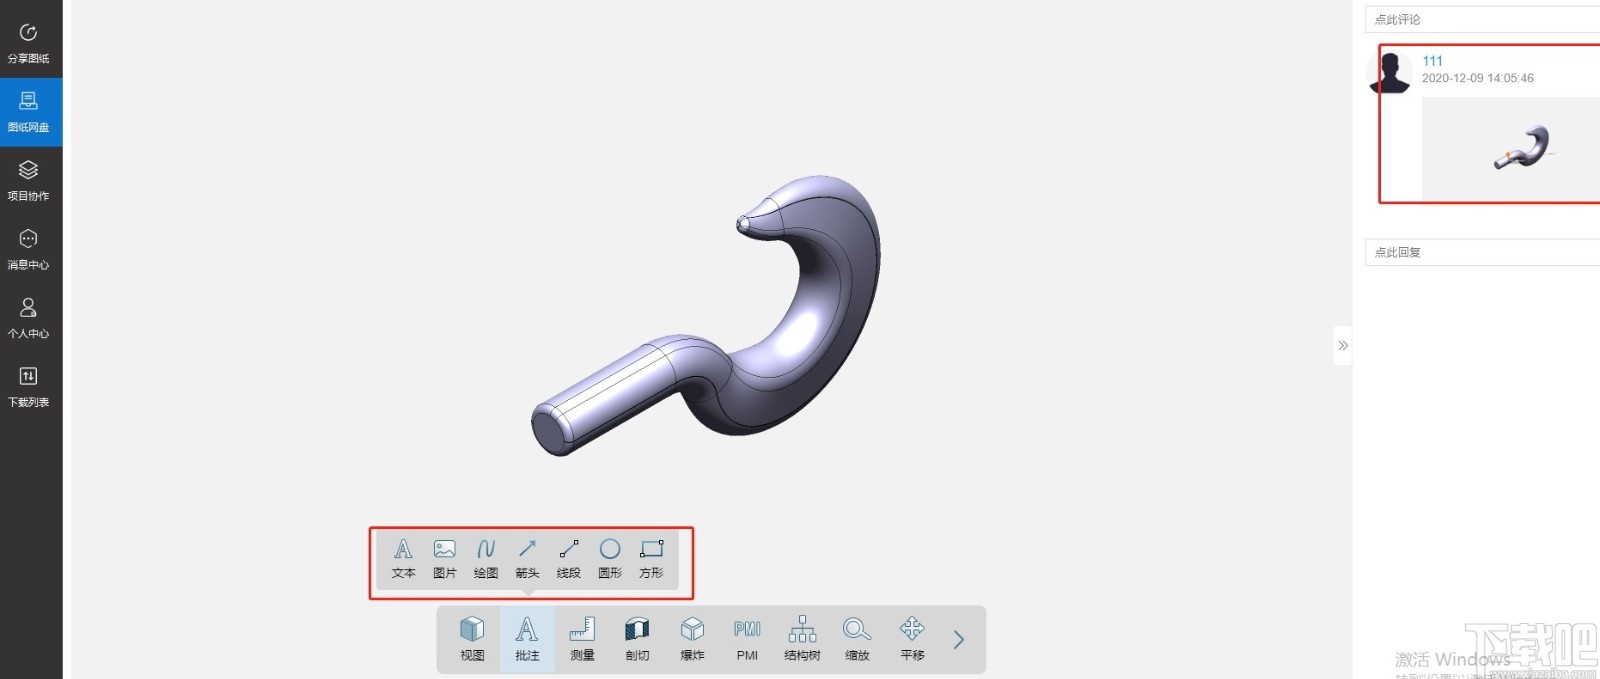This screenshot has height=679, width=1600.
Task: Click the 点此评论 comment input field
Action: coord(1482,19)
